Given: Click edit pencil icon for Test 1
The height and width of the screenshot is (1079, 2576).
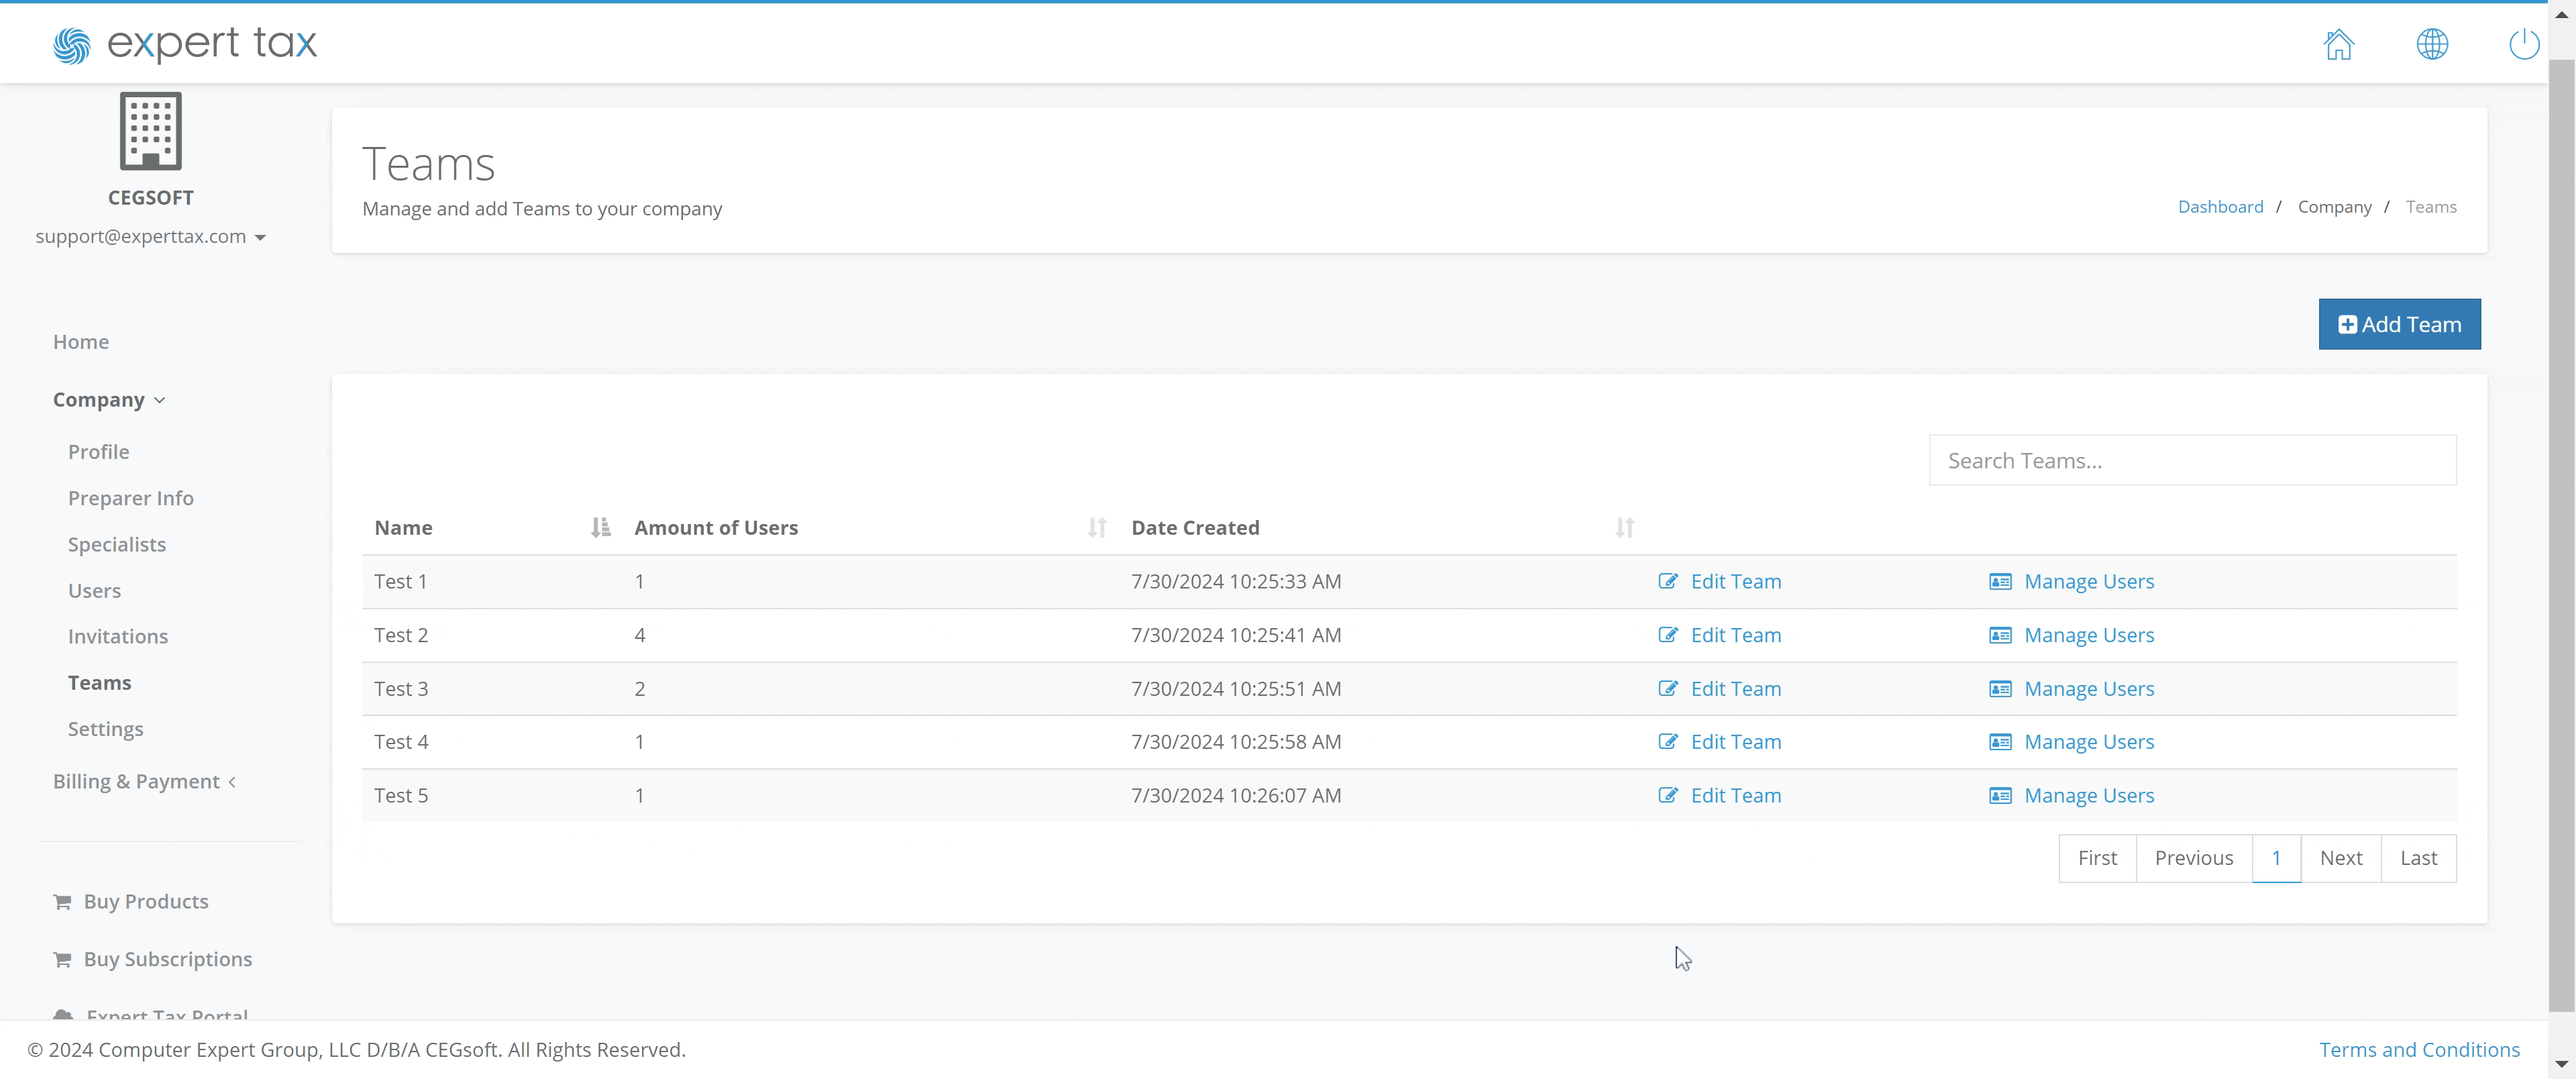Looking at the screenshot, I should [x=1668, y=581].
